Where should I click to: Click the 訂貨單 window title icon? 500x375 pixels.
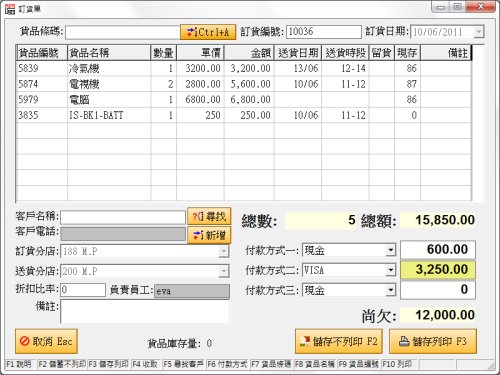pos(10,9)
